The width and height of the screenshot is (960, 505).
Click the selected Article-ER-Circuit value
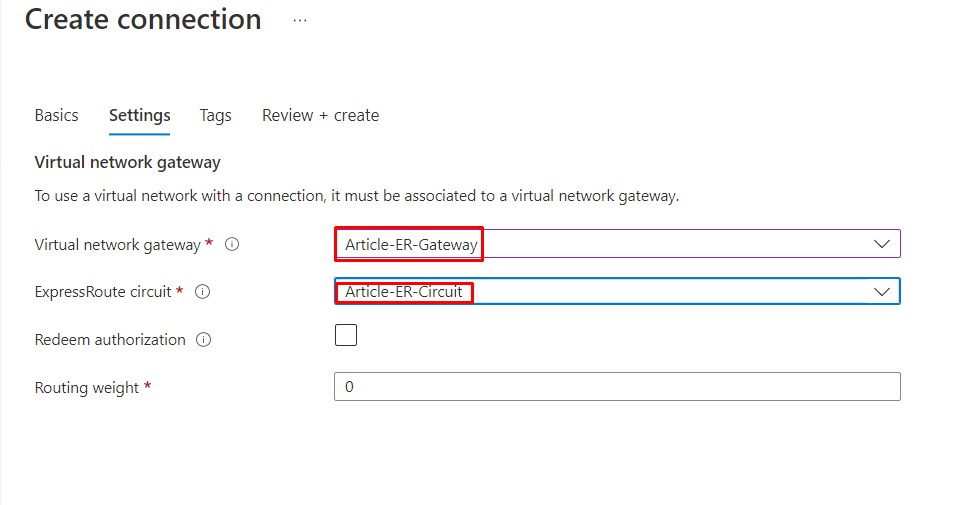[404, 292]
